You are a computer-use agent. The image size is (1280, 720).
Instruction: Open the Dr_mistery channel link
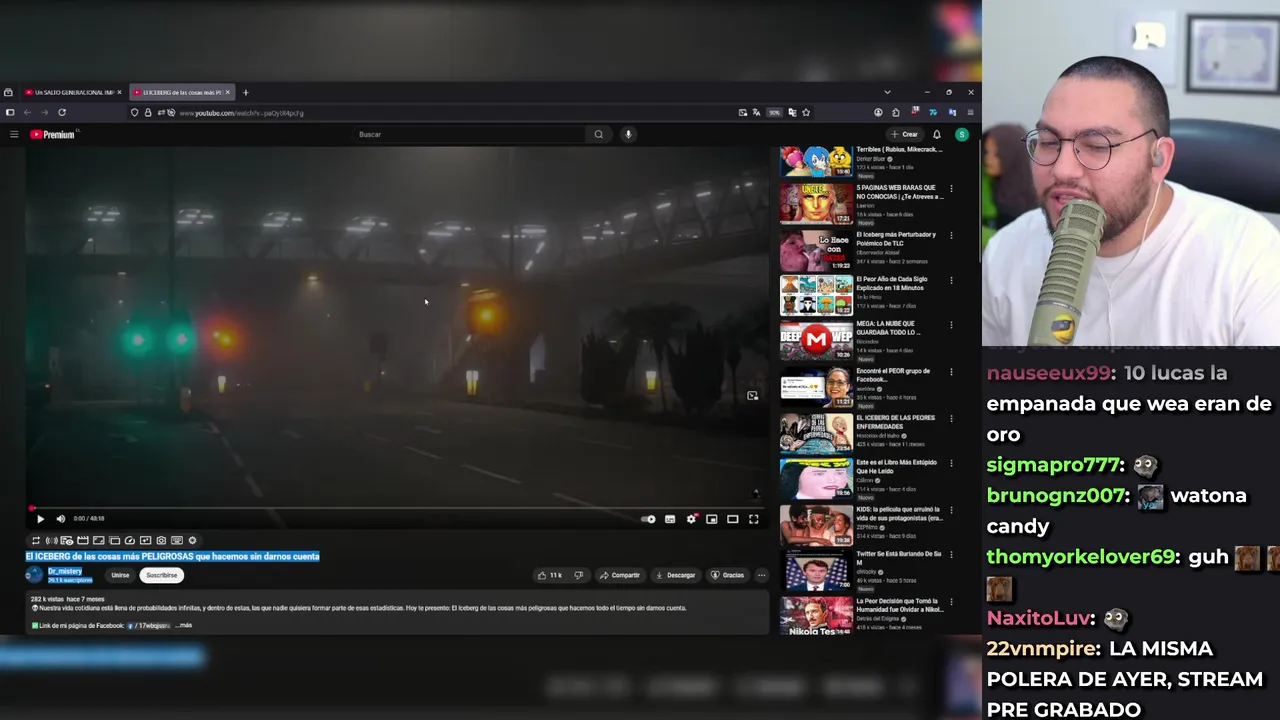tap(65, 571)
